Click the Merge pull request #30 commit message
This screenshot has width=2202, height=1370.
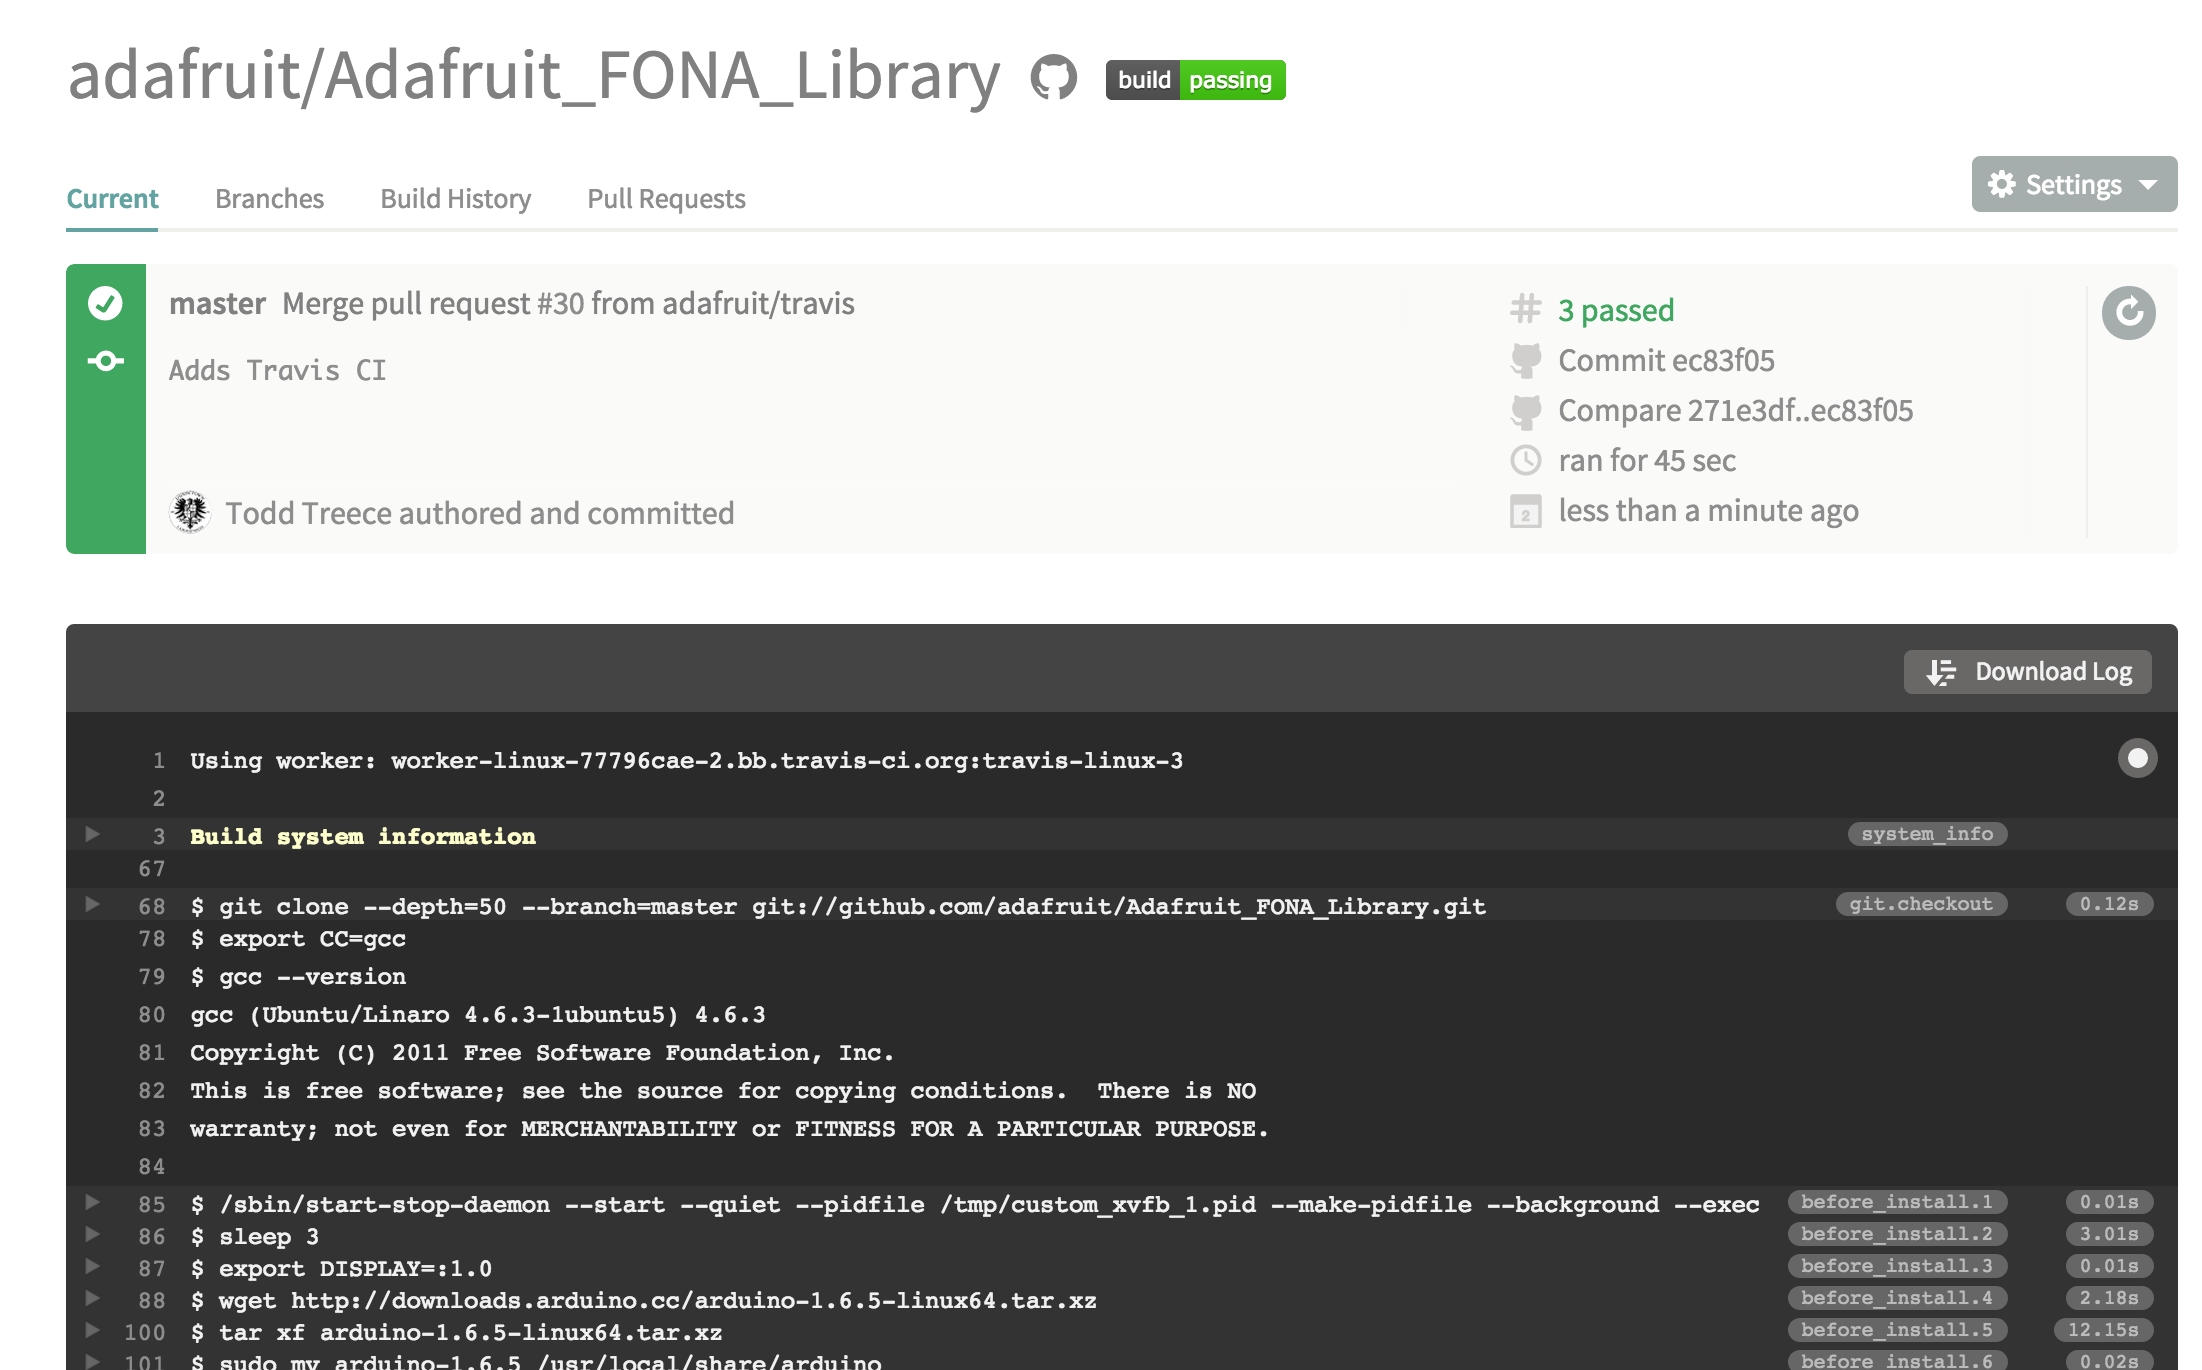click(568, 303)
